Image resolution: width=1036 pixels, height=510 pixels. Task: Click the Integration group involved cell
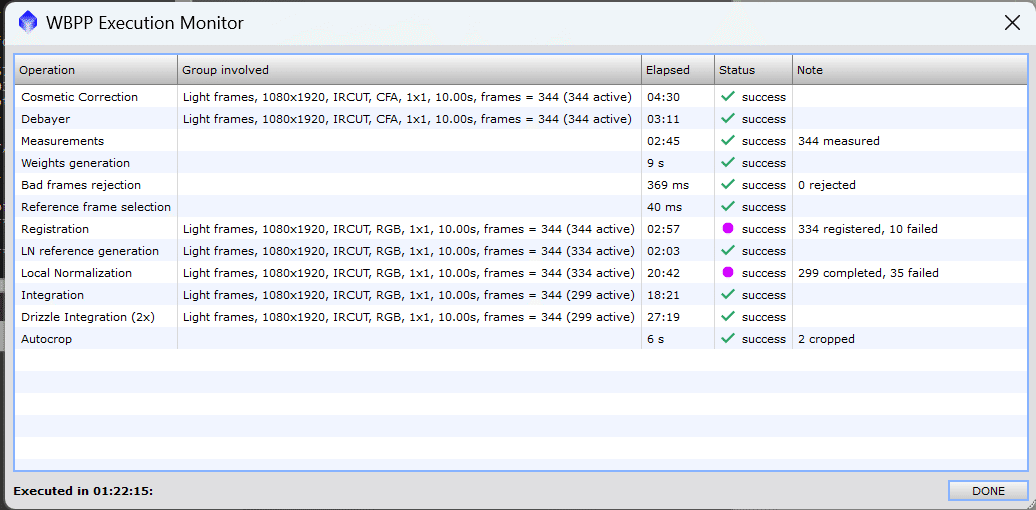pos(409,295)
